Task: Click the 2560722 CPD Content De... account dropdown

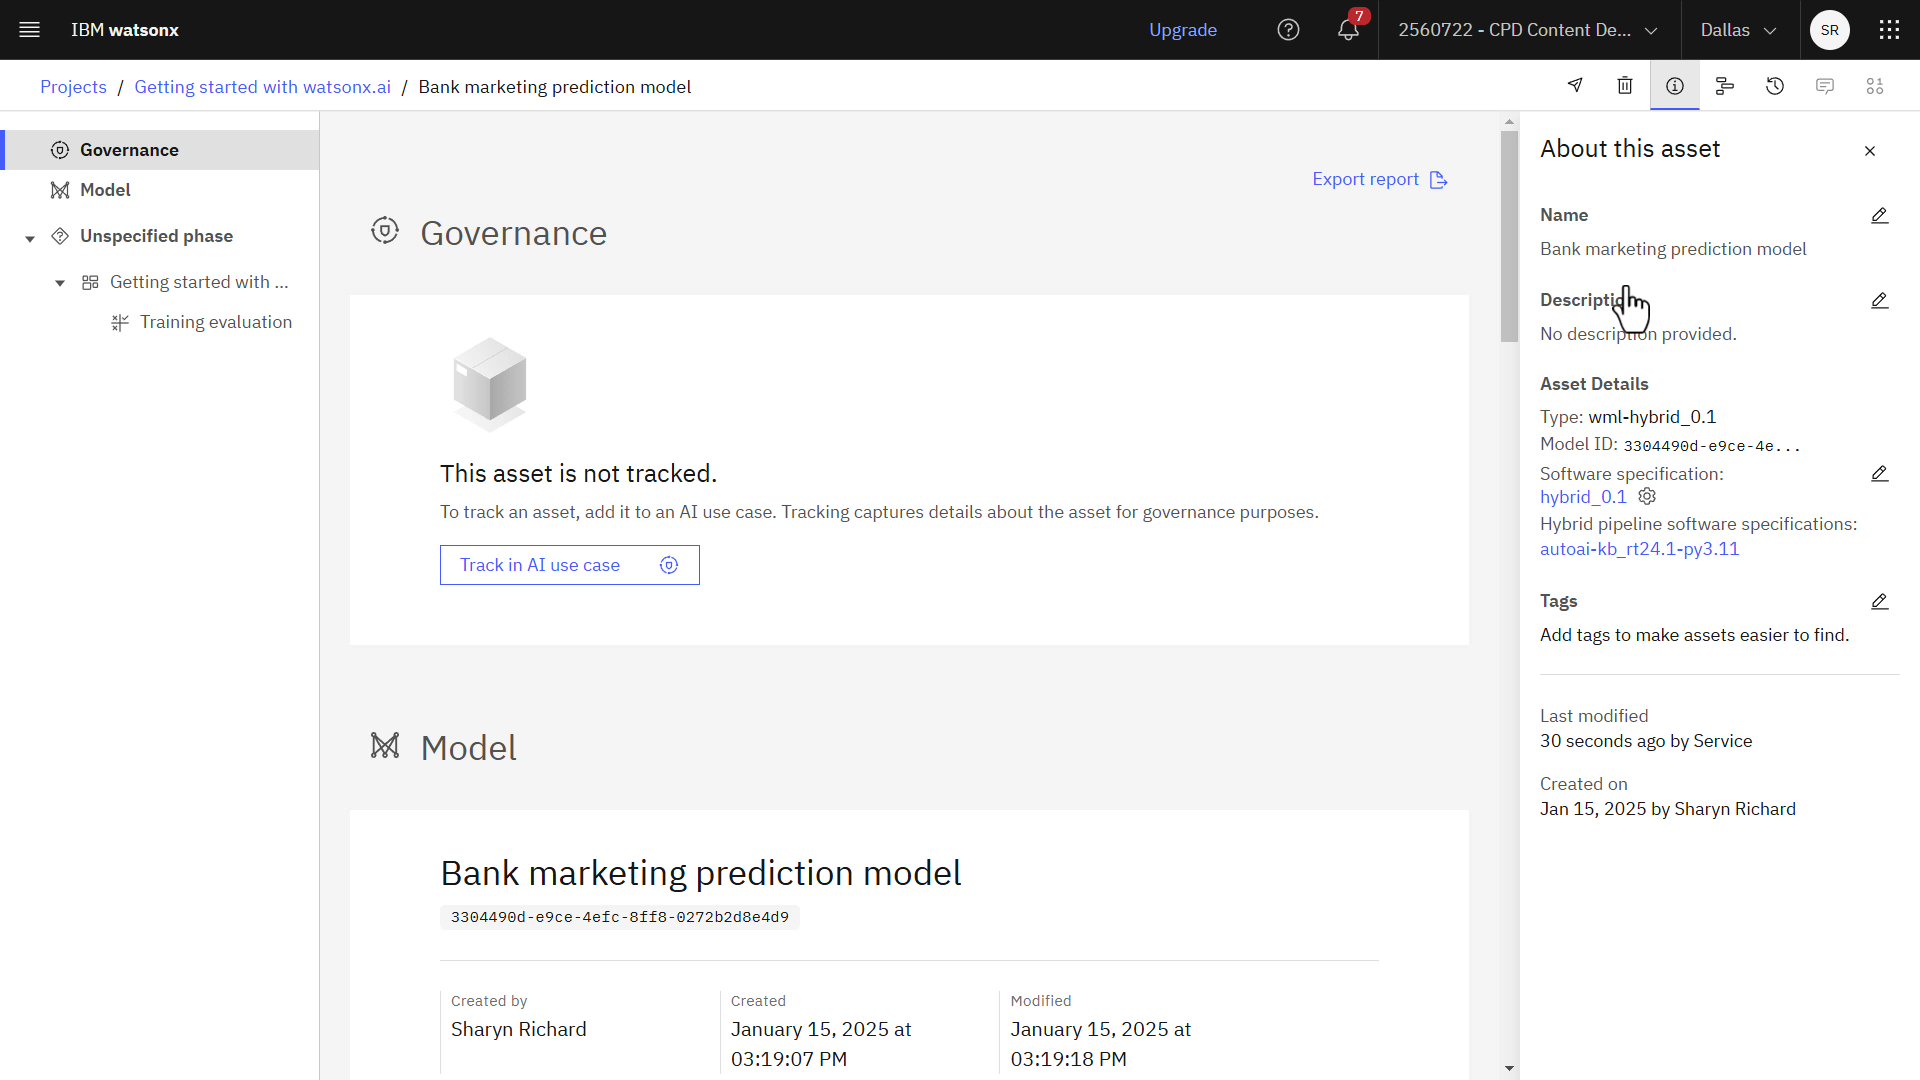Action: pyautogui.click(x=1524, y=29)
